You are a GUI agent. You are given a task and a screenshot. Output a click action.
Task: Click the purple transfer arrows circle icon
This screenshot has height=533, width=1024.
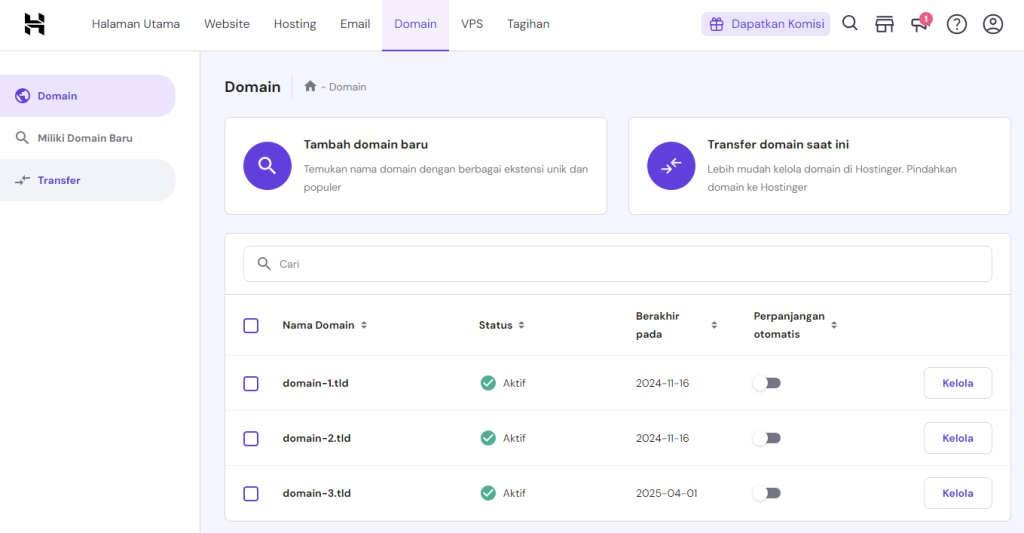pos(671,166)
